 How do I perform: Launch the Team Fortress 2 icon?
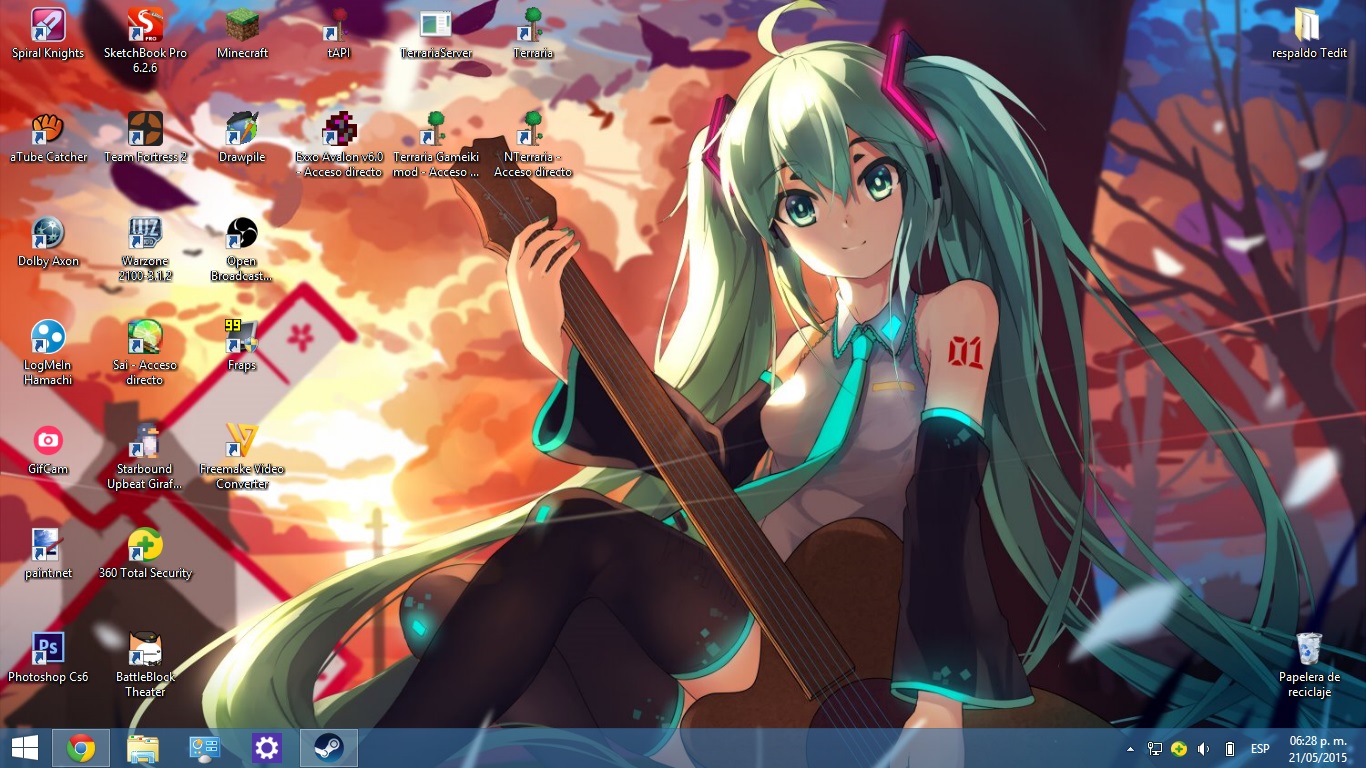coord(145,128)
